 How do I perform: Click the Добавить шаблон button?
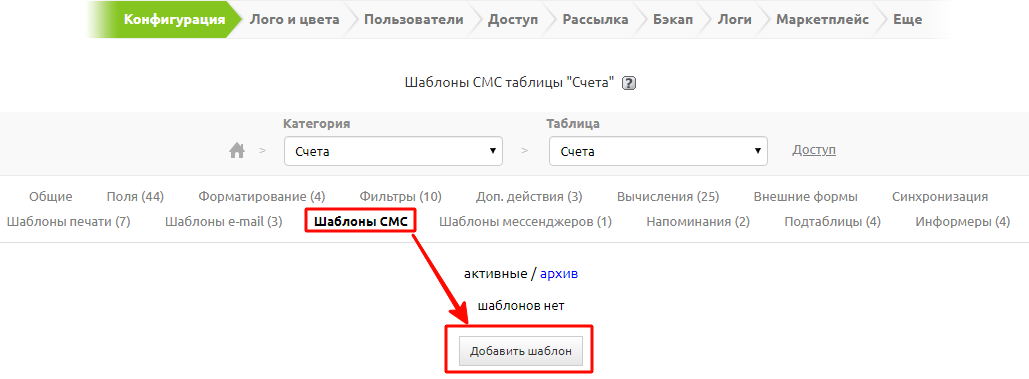(x=520, y=351)
